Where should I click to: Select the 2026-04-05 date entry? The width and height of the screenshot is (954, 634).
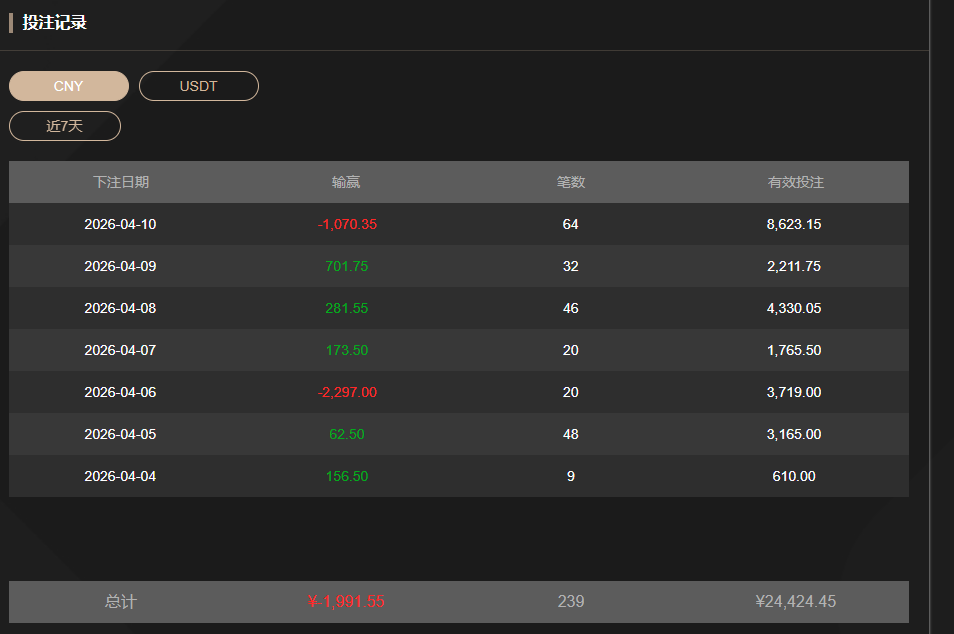pos(120,434)
